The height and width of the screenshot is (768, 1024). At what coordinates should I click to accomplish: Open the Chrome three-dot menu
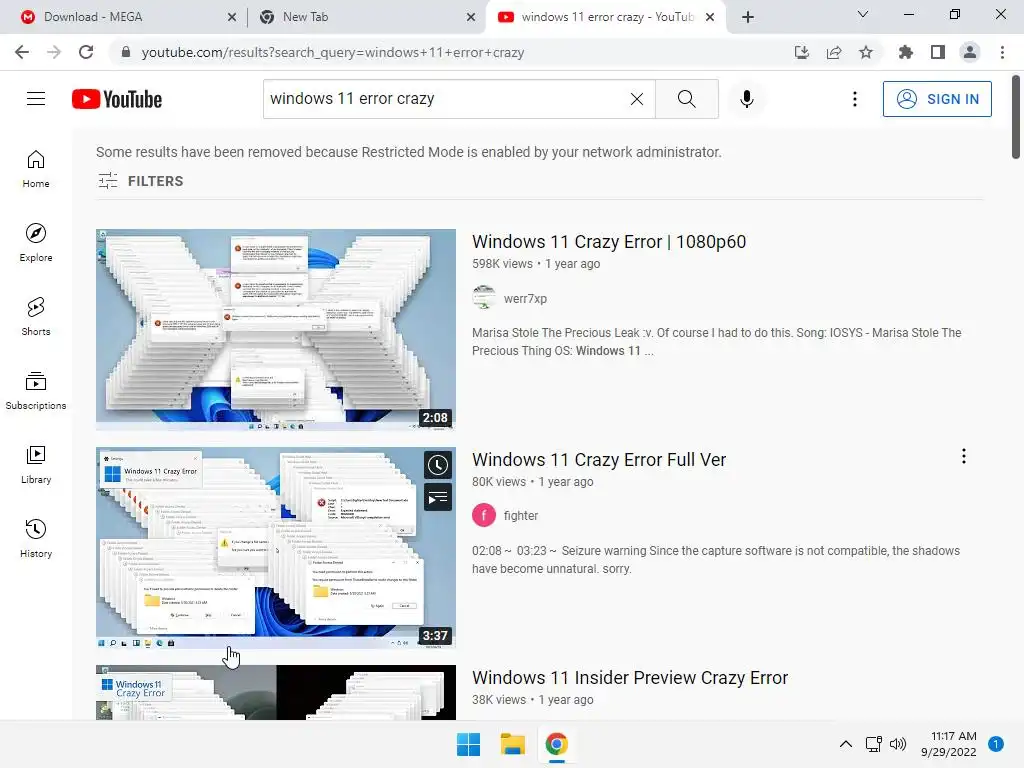click(x=1002, y=52)
